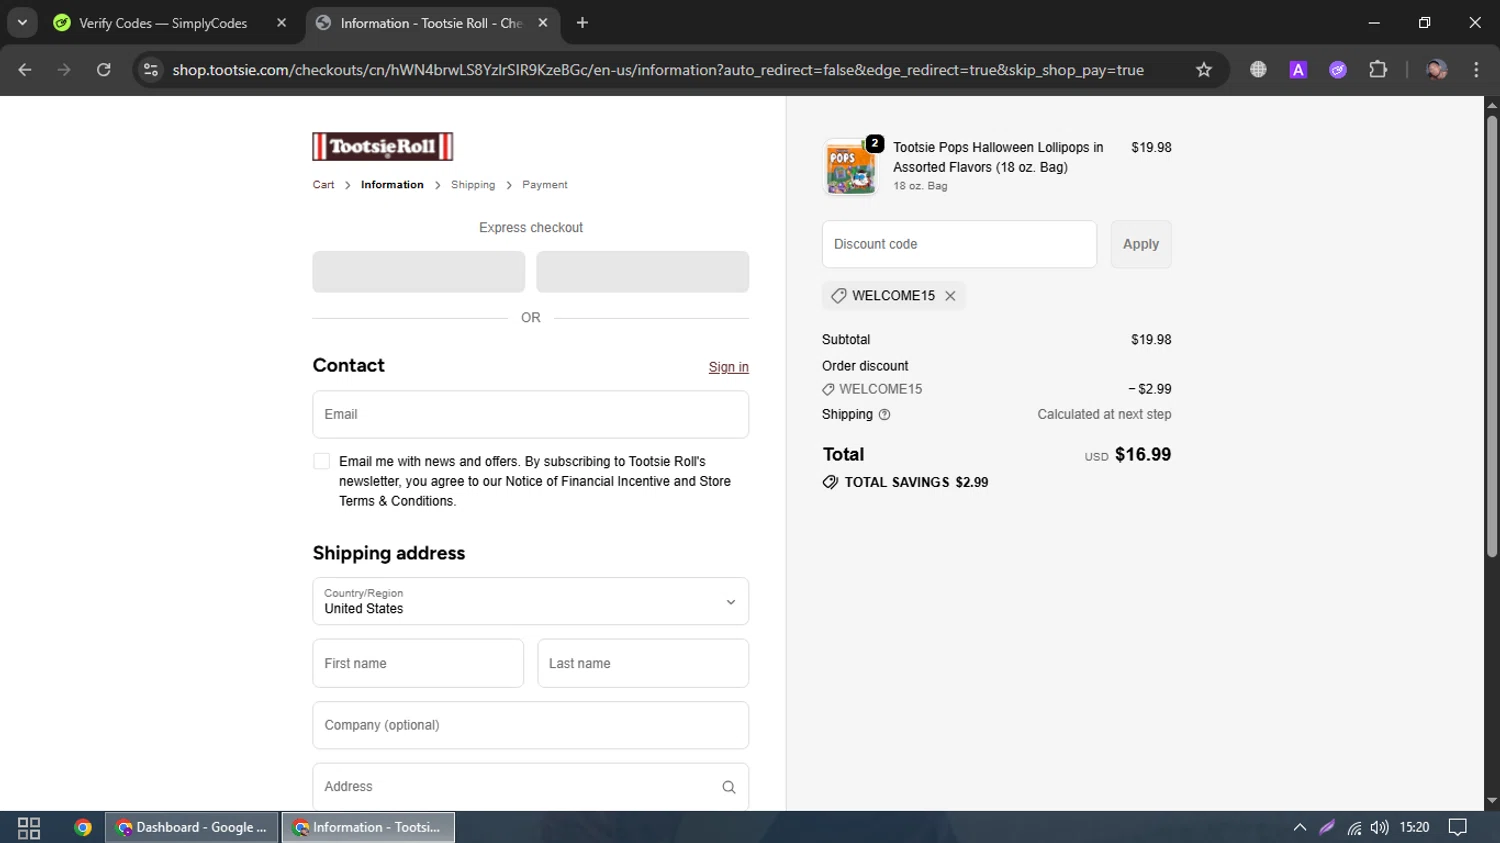1500x843 pixels.
Task: Click the Sign in link
Action: [x=728, y=367]
